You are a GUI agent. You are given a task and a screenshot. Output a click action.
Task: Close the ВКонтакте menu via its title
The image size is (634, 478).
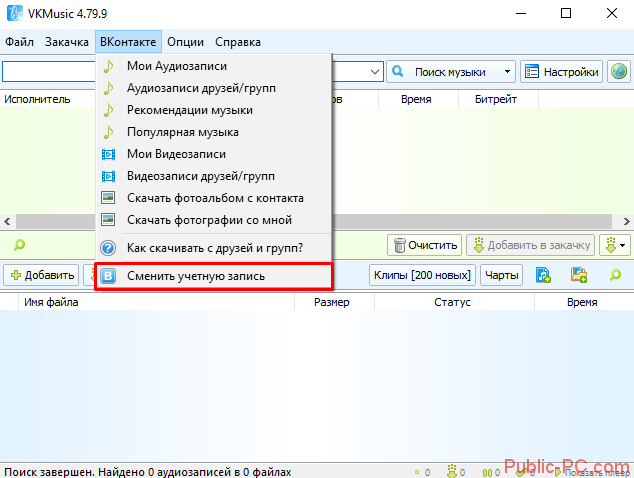[x=128, y=42]
